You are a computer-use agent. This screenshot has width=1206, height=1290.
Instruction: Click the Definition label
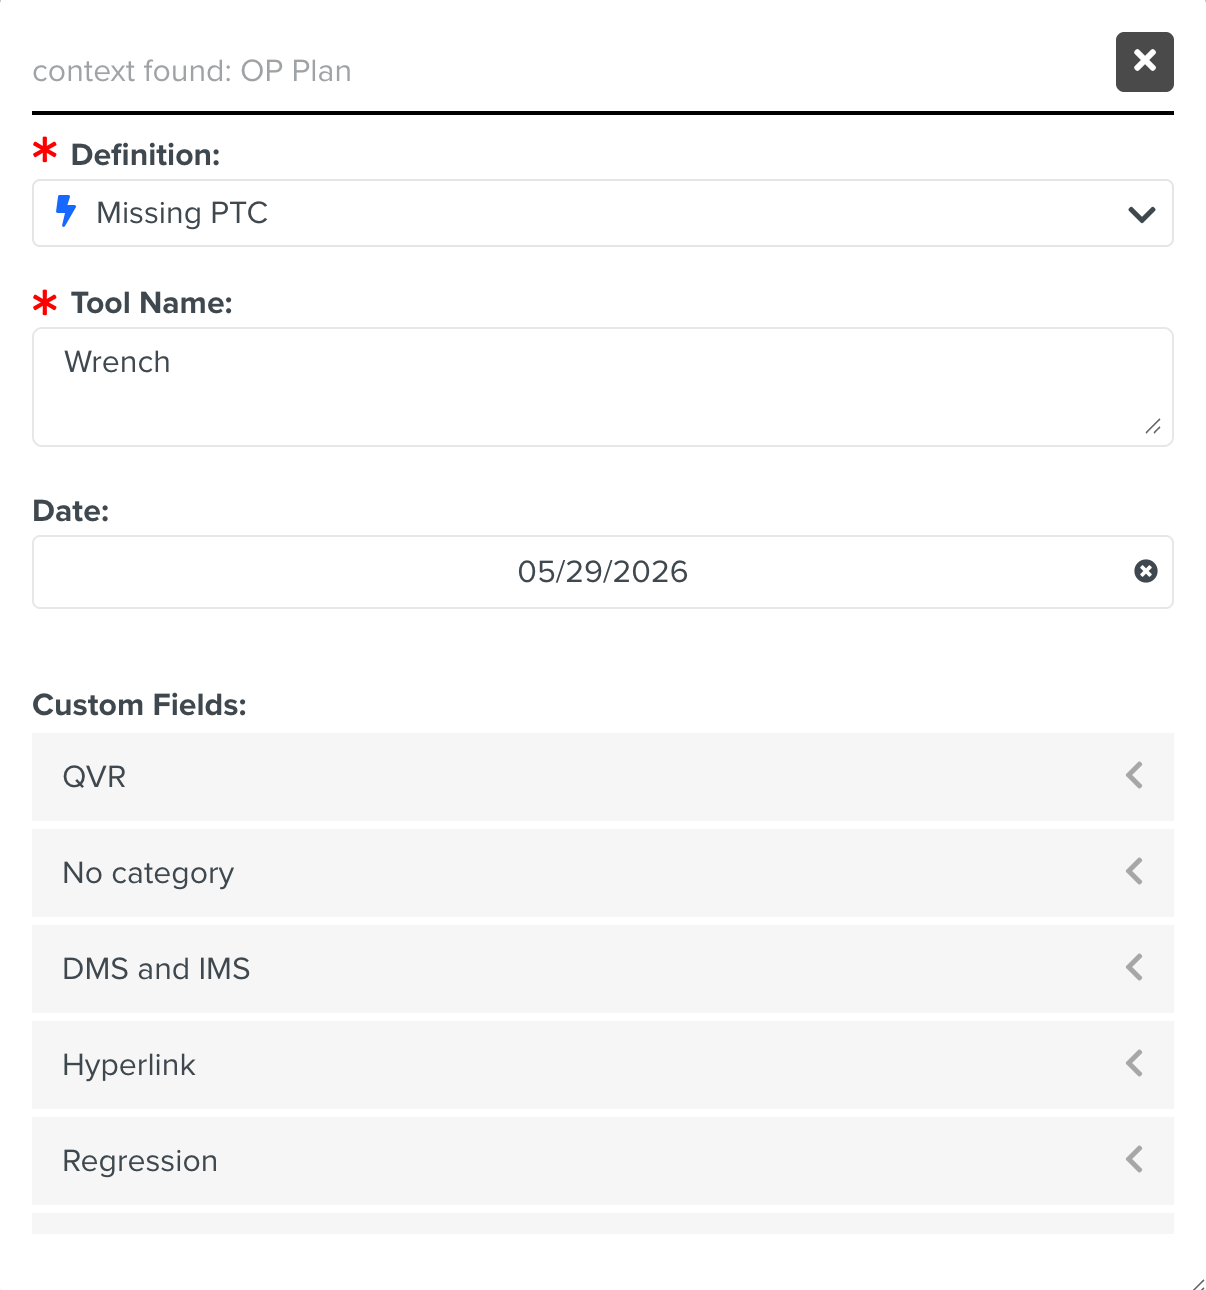pos(145,155)
